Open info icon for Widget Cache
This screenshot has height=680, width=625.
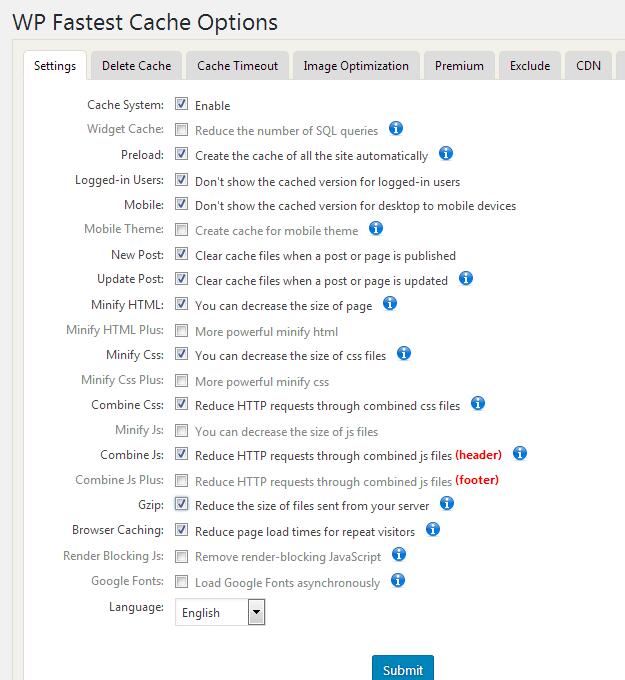click(396, 128)
